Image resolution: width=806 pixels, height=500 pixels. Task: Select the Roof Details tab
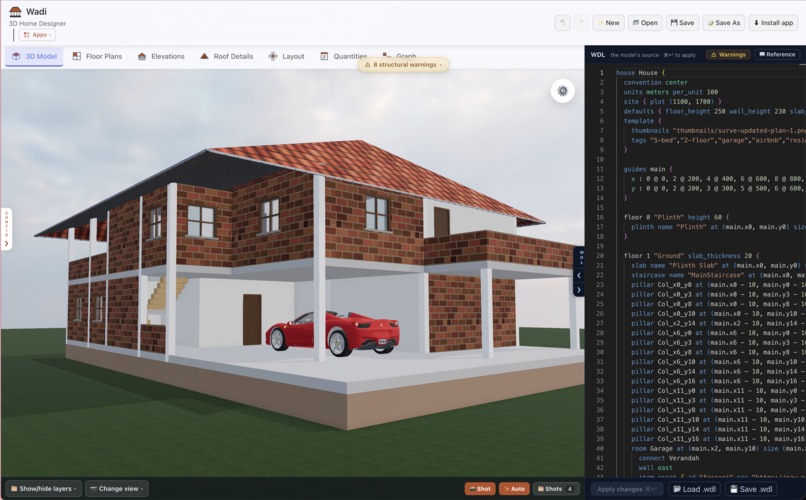coord(226,57)
